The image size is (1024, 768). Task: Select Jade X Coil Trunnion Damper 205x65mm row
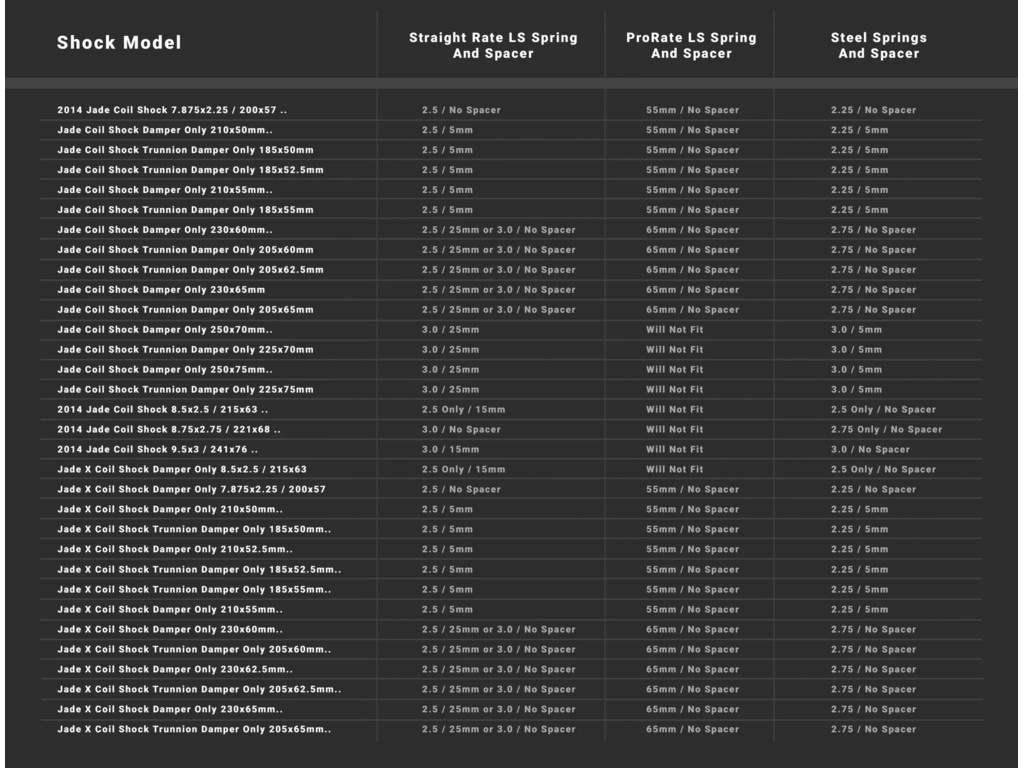[x=194, y=730]
